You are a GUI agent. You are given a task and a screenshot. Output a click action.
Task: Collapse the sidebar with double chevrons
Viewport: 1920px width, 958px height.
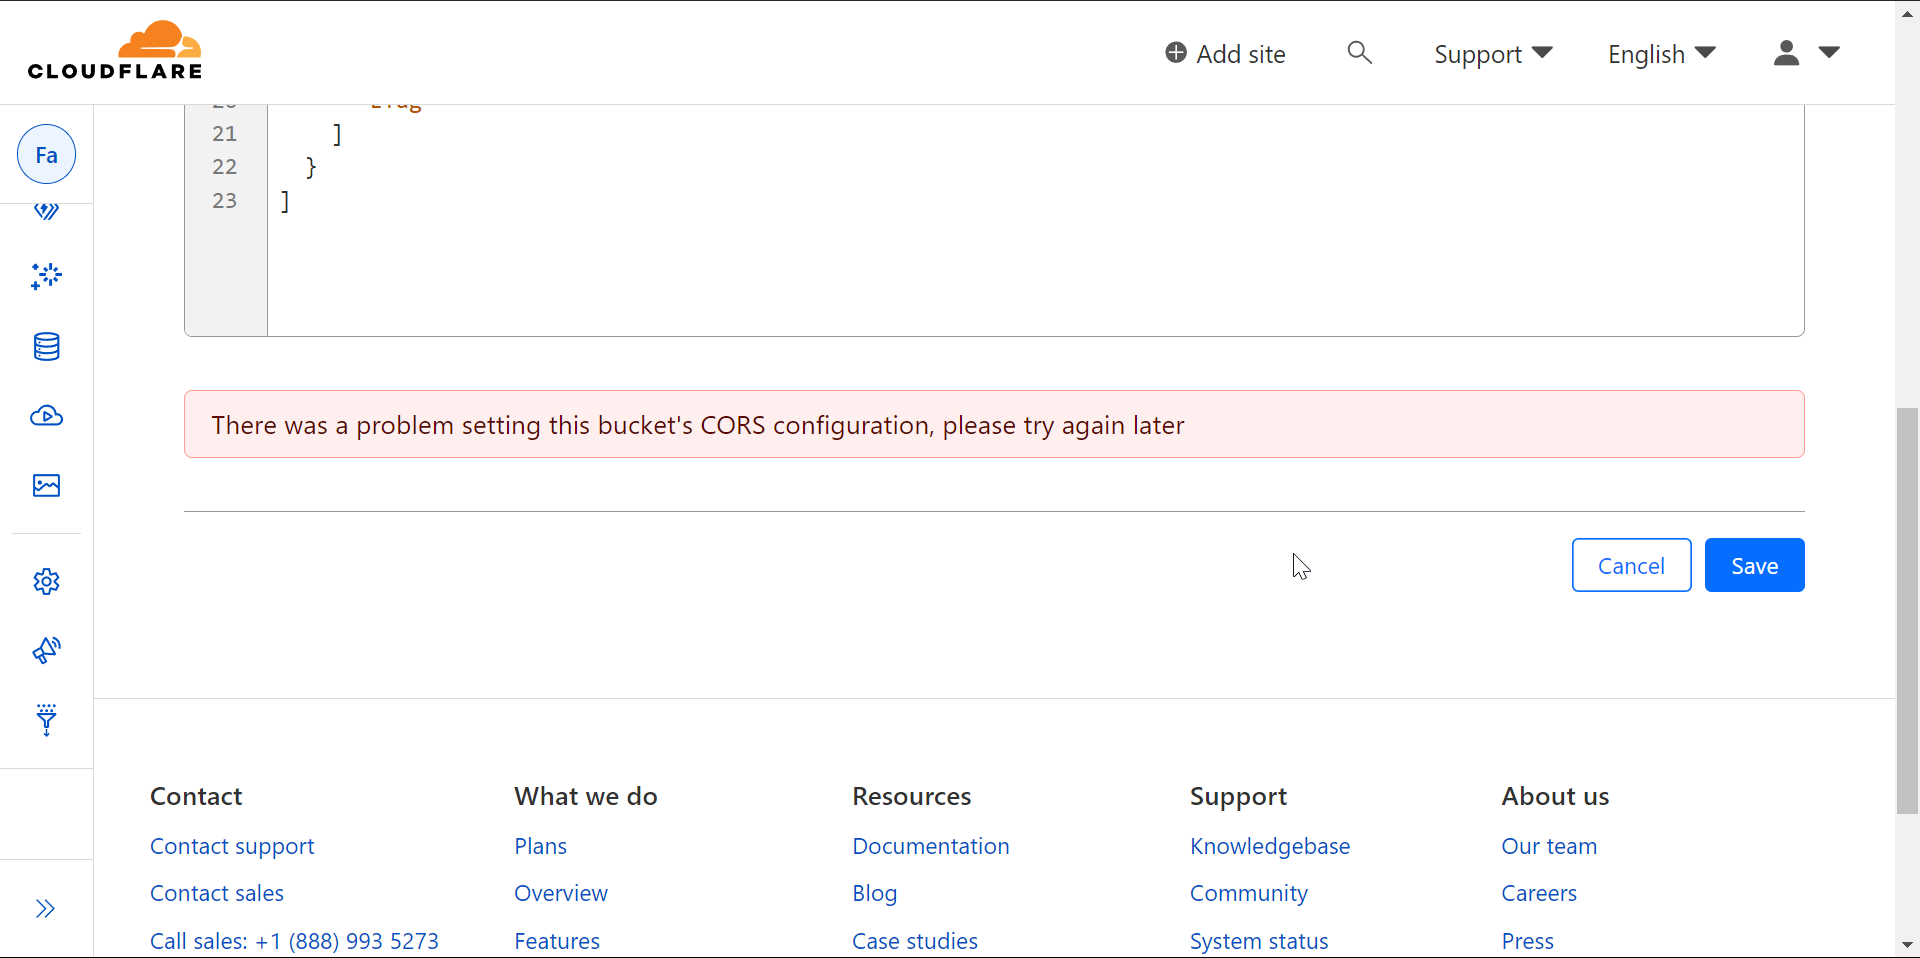pyautogui.click(x=46, y=909)
